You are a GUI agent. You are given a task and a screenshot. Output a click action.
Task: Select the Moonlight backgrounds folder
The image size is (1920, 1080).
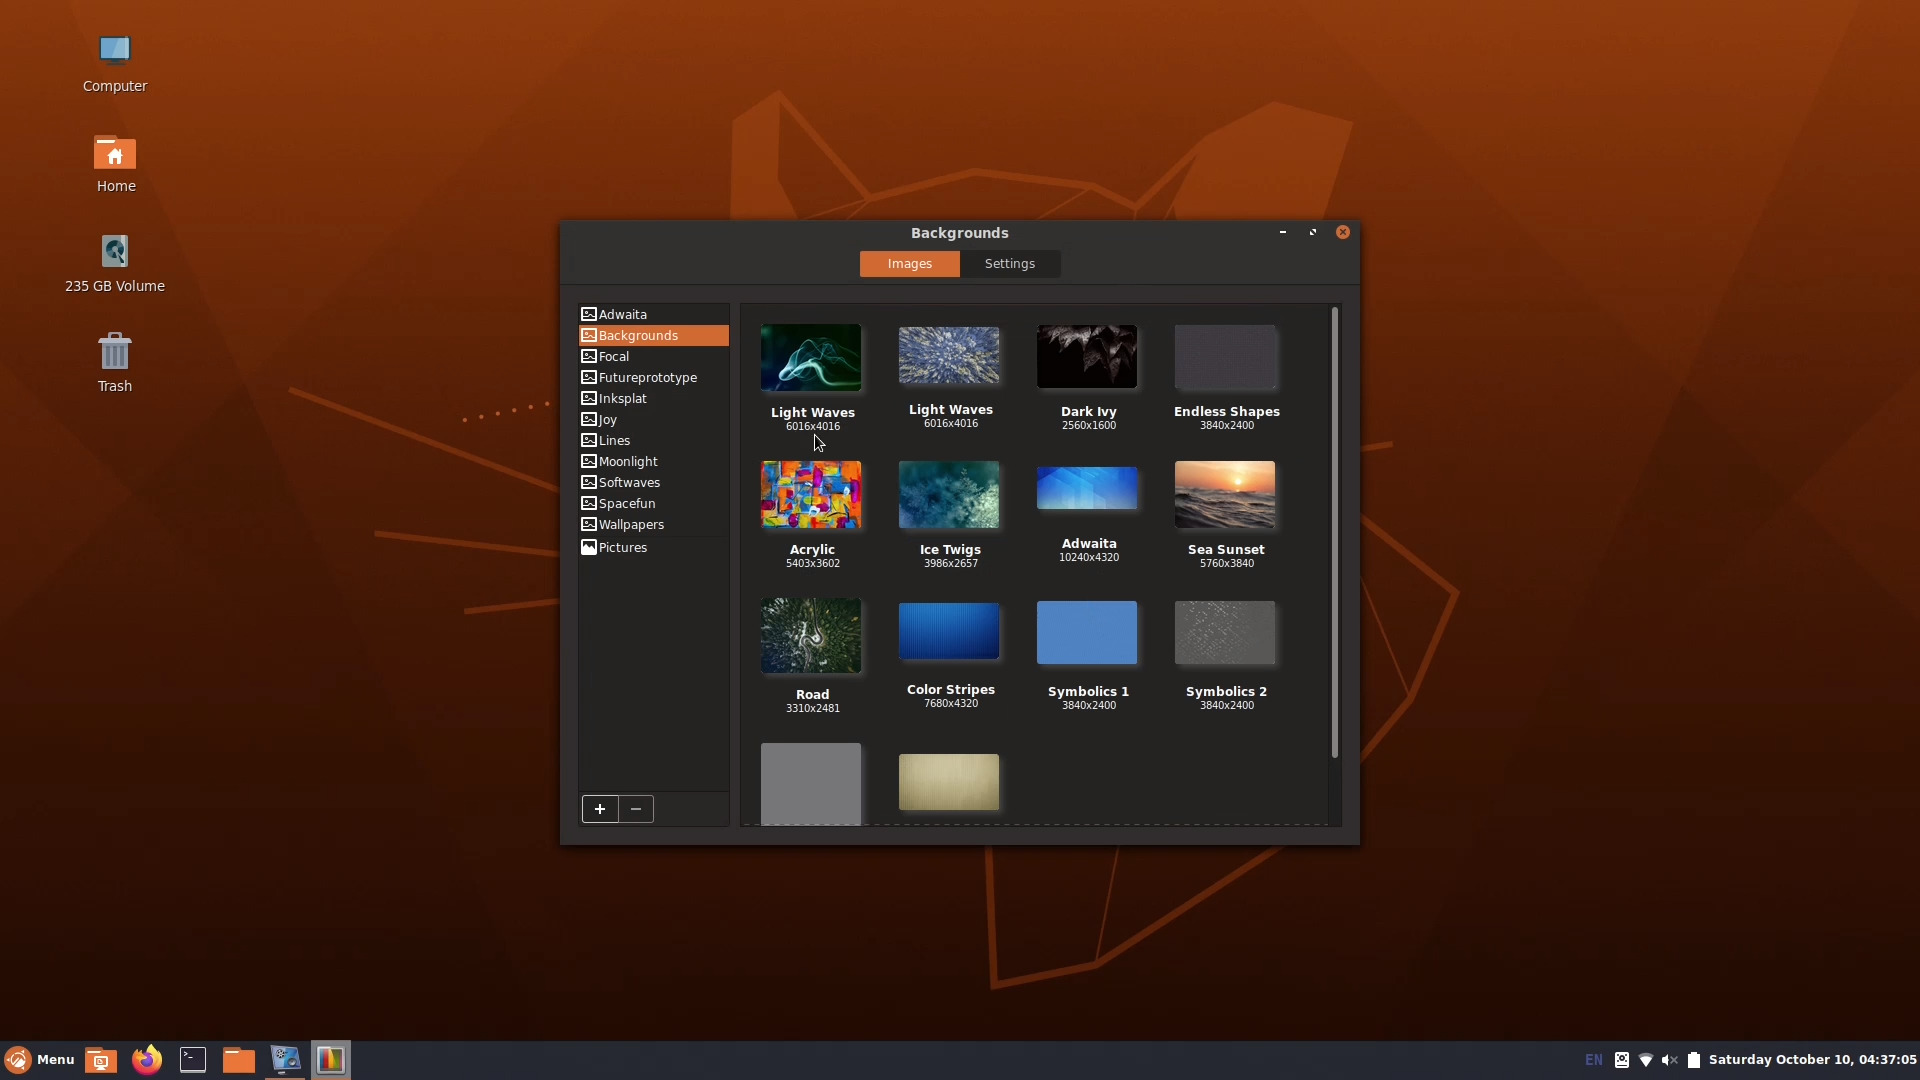click(627, 461)
